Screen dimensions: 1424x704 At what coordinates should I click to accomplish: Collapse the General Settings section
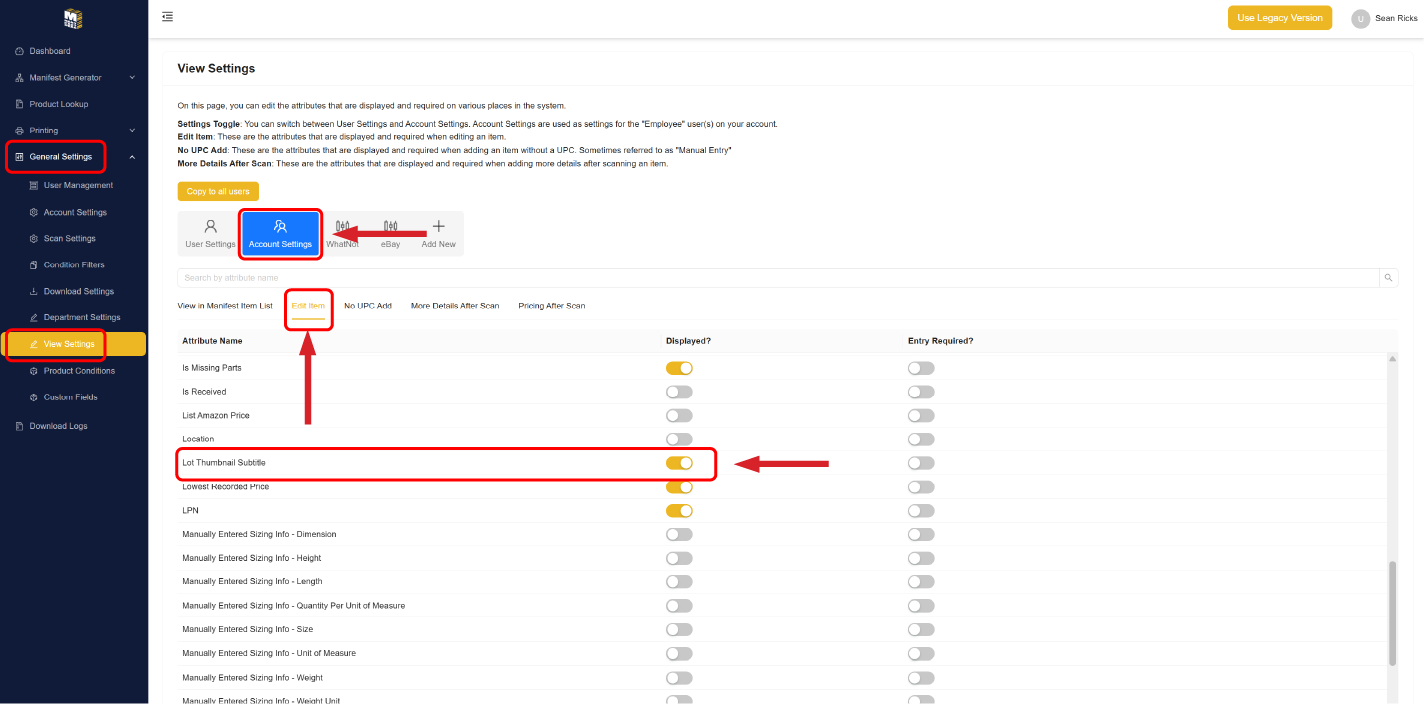pos(132,157)
